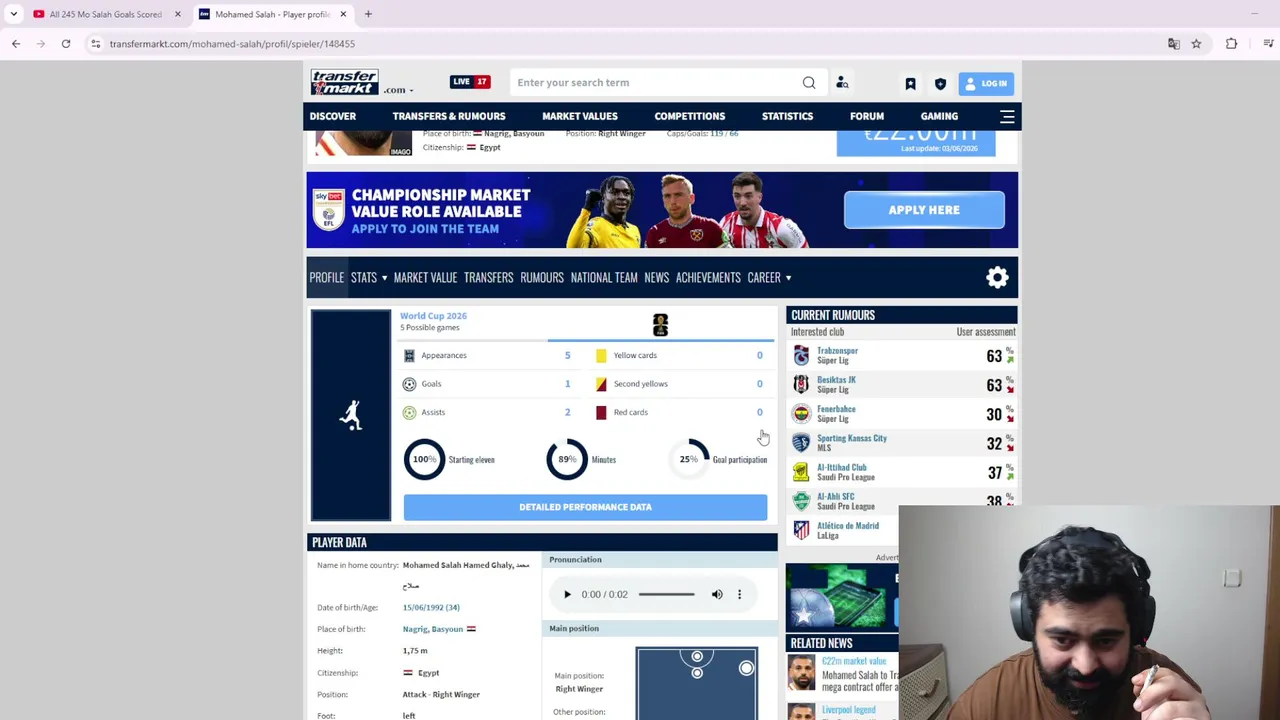Open the Sporting Kansas City rumour link
The image size is (1280, 720).
point(852,438)
